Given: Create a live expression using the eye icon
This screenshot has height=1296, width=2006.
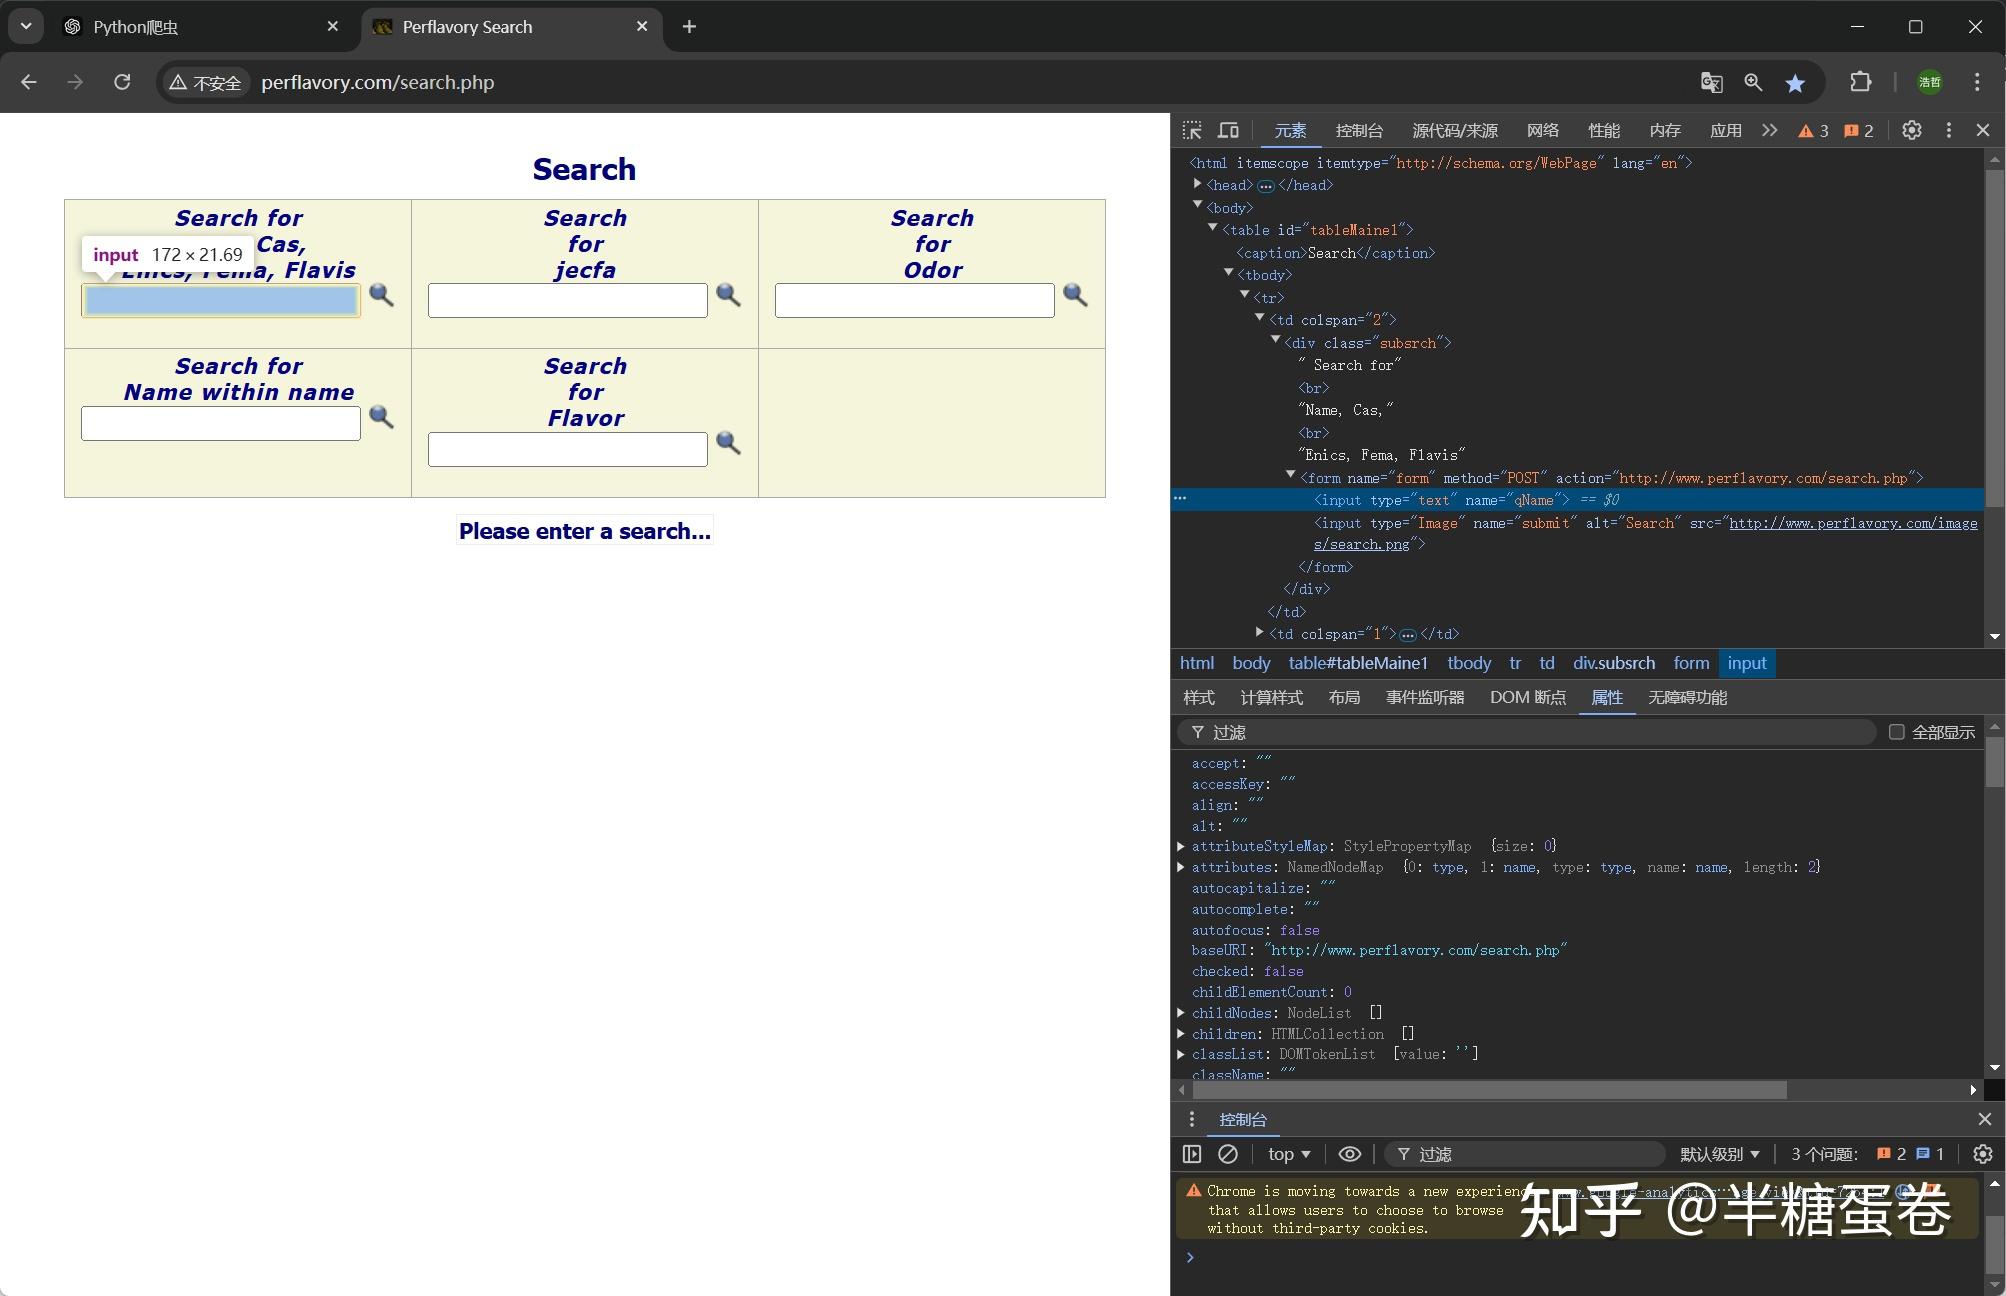Looking at the screenshot, I should [1349, 1154].
